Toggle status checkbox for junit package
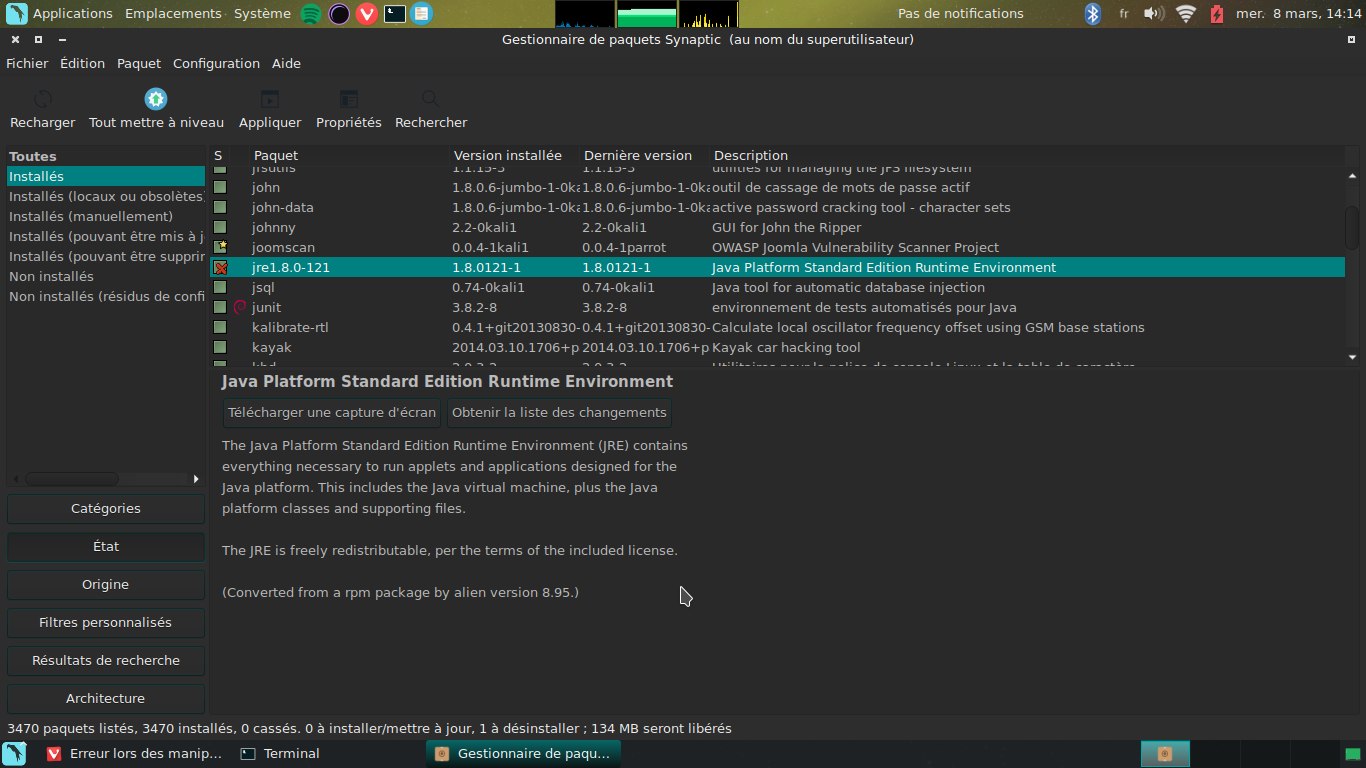 [220, 307]
